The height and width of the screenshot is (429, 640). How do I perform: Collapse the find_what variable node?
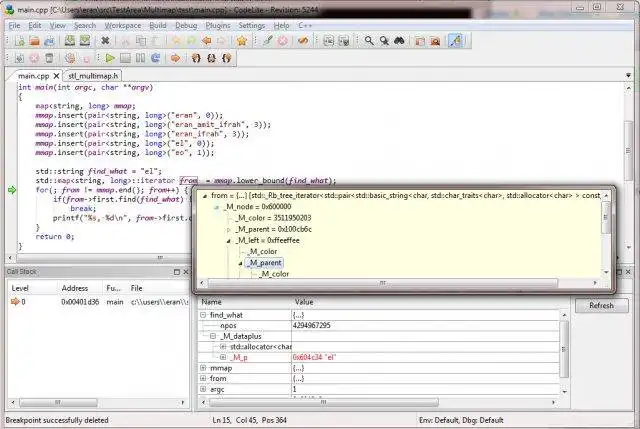coord(203,314)
